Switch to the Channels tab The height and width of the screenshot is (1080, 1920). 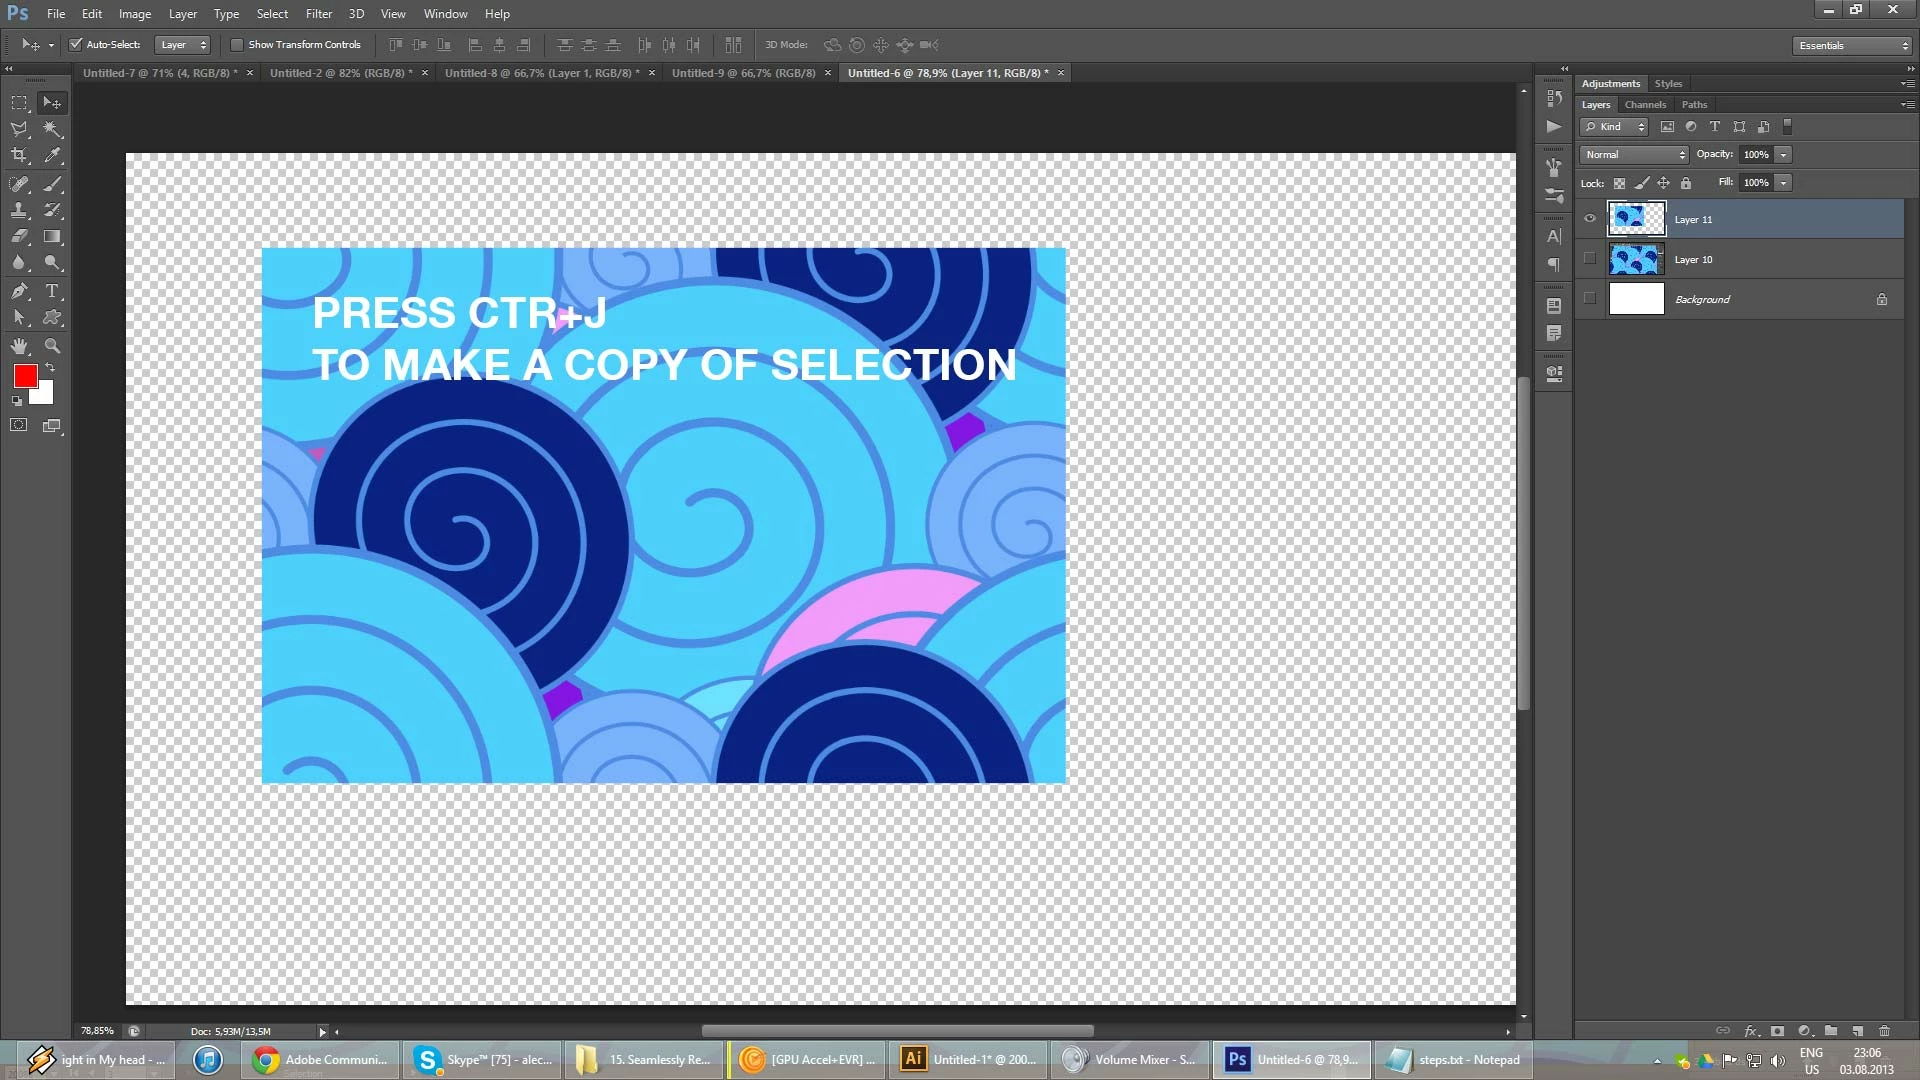(1645, 105)
